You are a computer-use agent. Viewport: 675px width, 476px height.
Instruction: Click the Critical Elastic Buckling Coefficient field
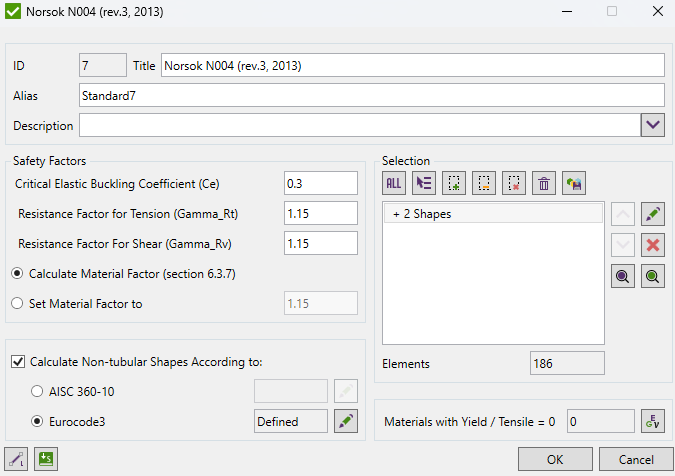321,184
